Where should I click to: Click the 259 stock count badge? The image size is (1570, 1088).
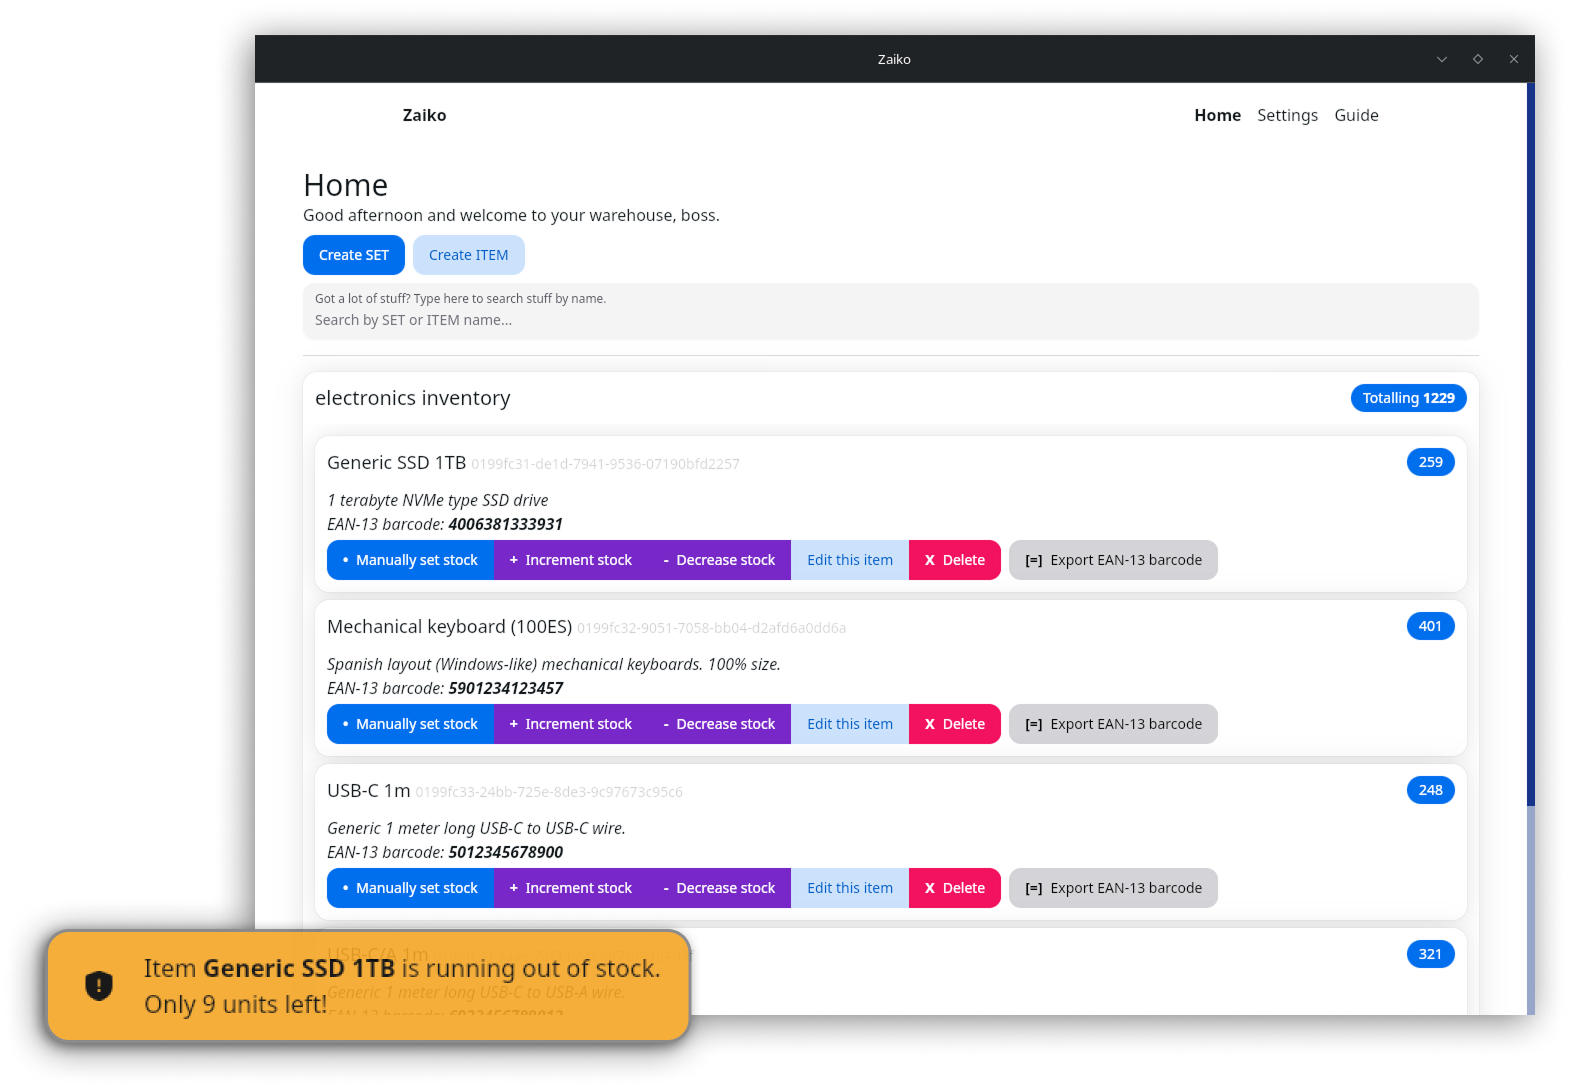pos(1430,462)
